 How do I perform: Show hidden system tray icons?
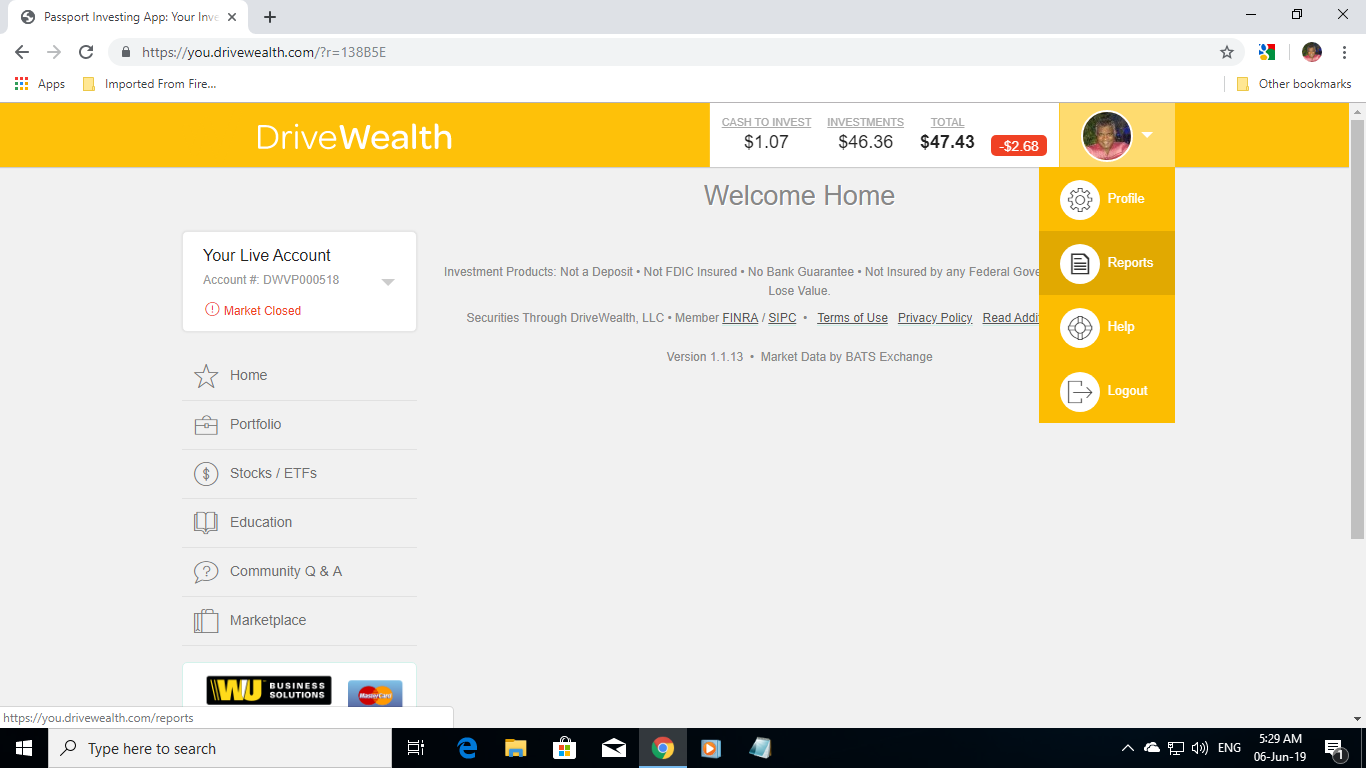coord(1128,748)
